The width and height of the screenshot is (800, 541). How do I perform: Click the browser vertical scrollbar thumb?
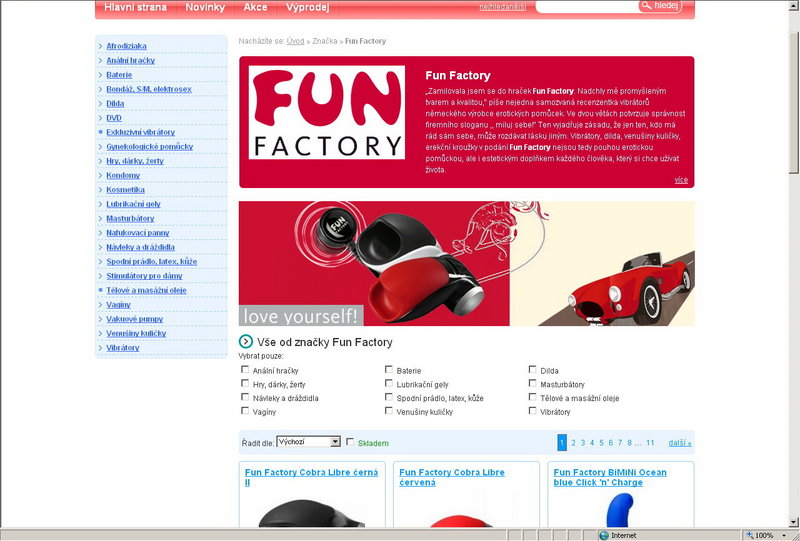coord(794,102)
